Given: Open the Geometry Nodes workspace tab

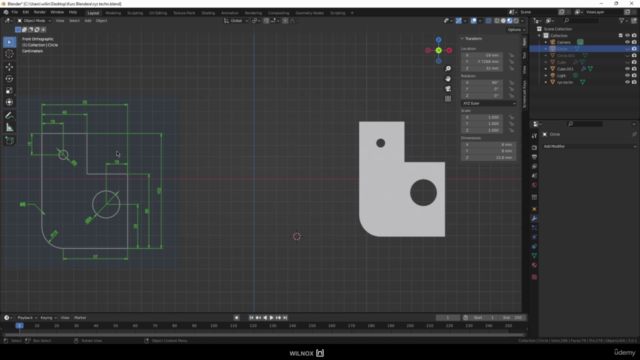Looking at the screenshot, I should point(309,13).
